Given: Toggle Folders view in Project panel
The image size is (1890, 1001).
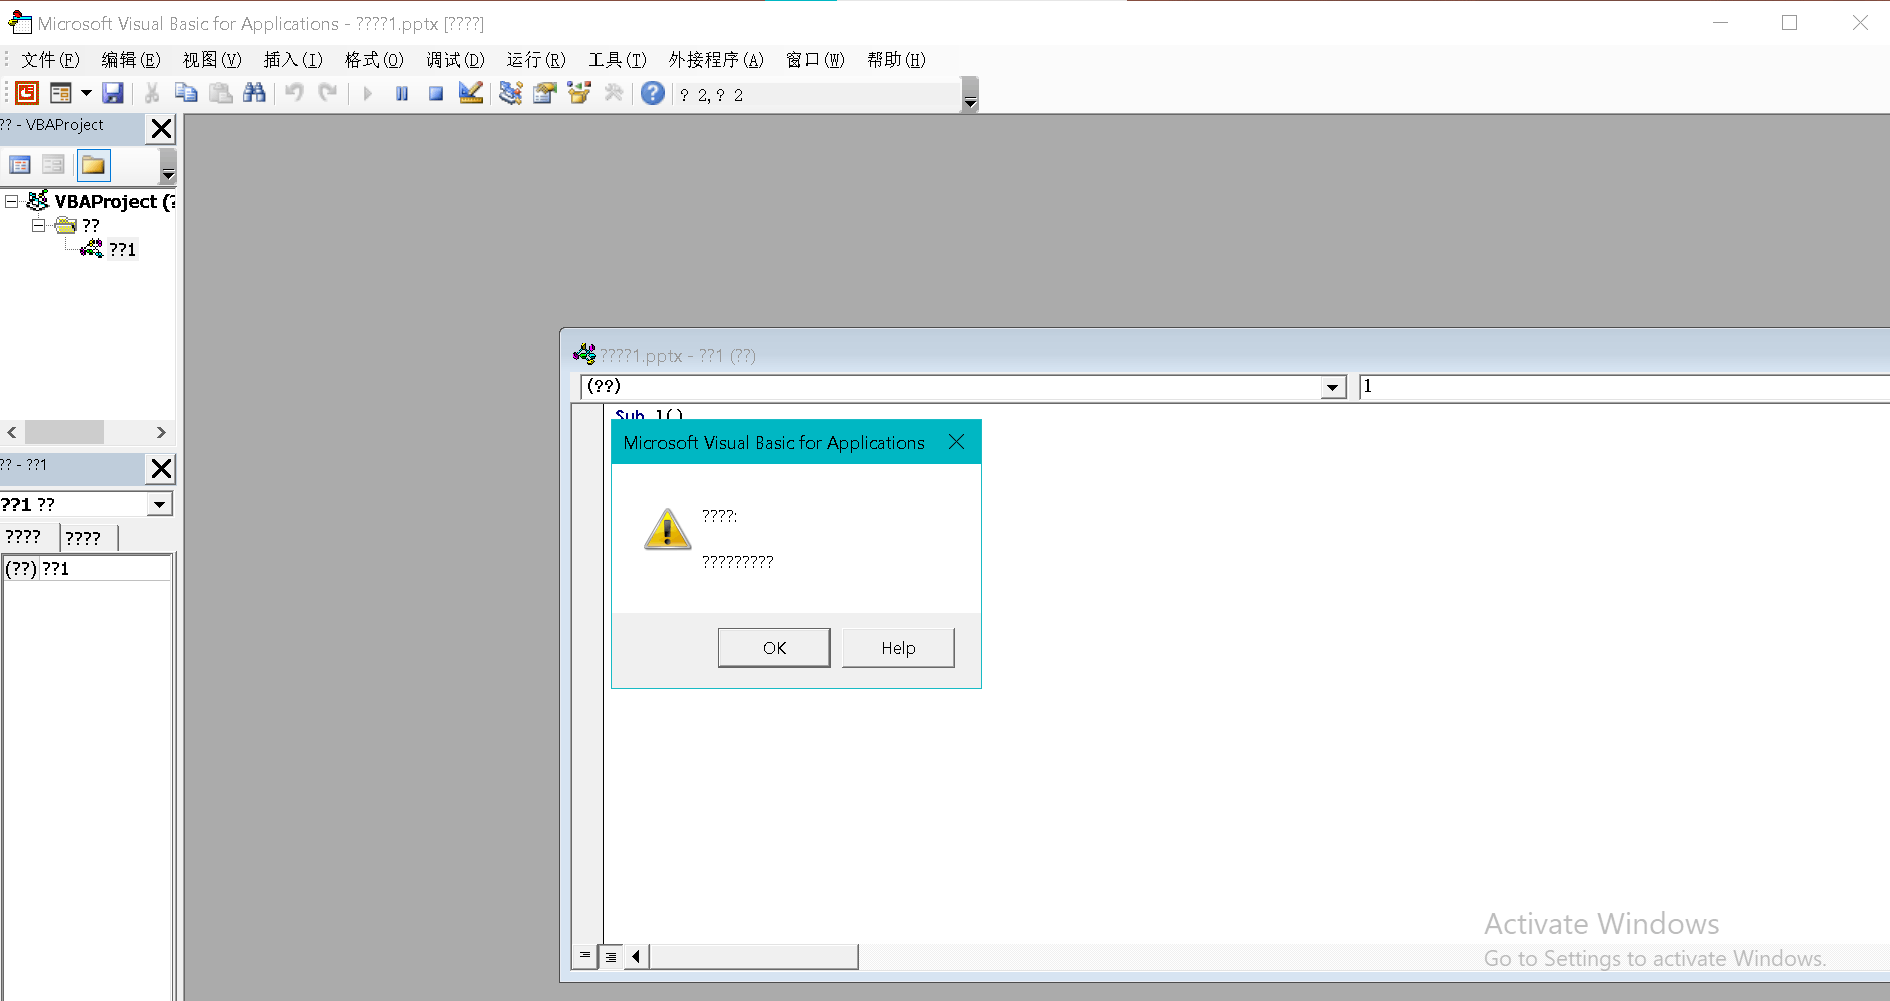Looking at the screenshot, I should [x=93, y=165].
